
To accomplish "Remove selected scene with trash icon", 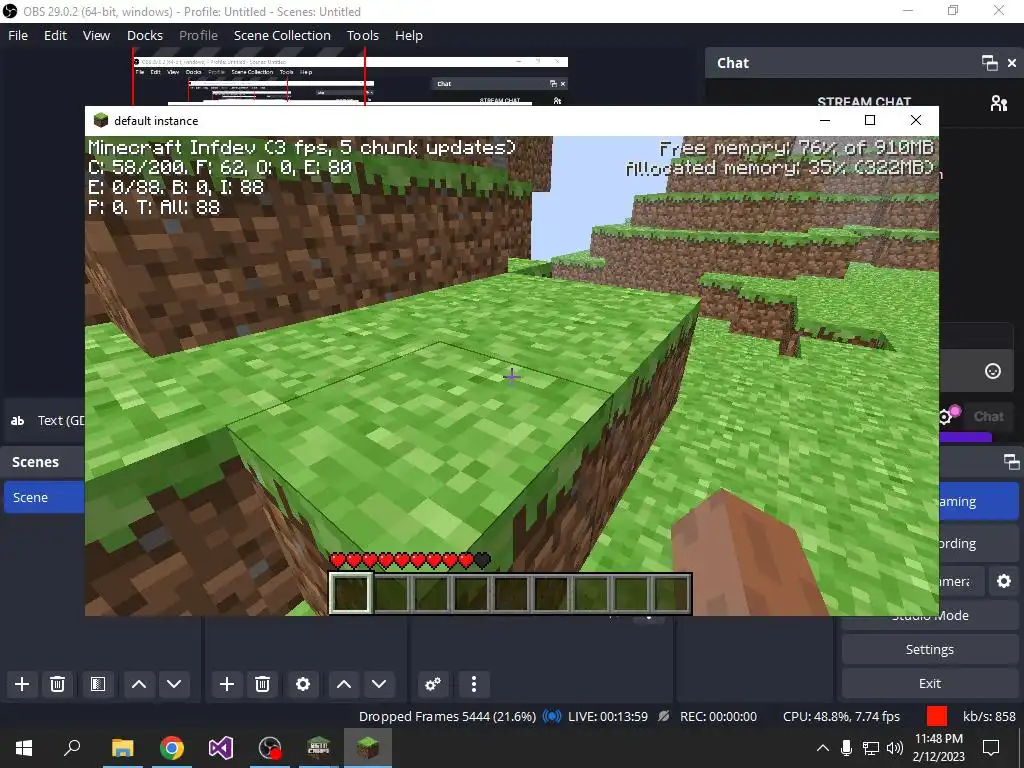I will [57, 684].
